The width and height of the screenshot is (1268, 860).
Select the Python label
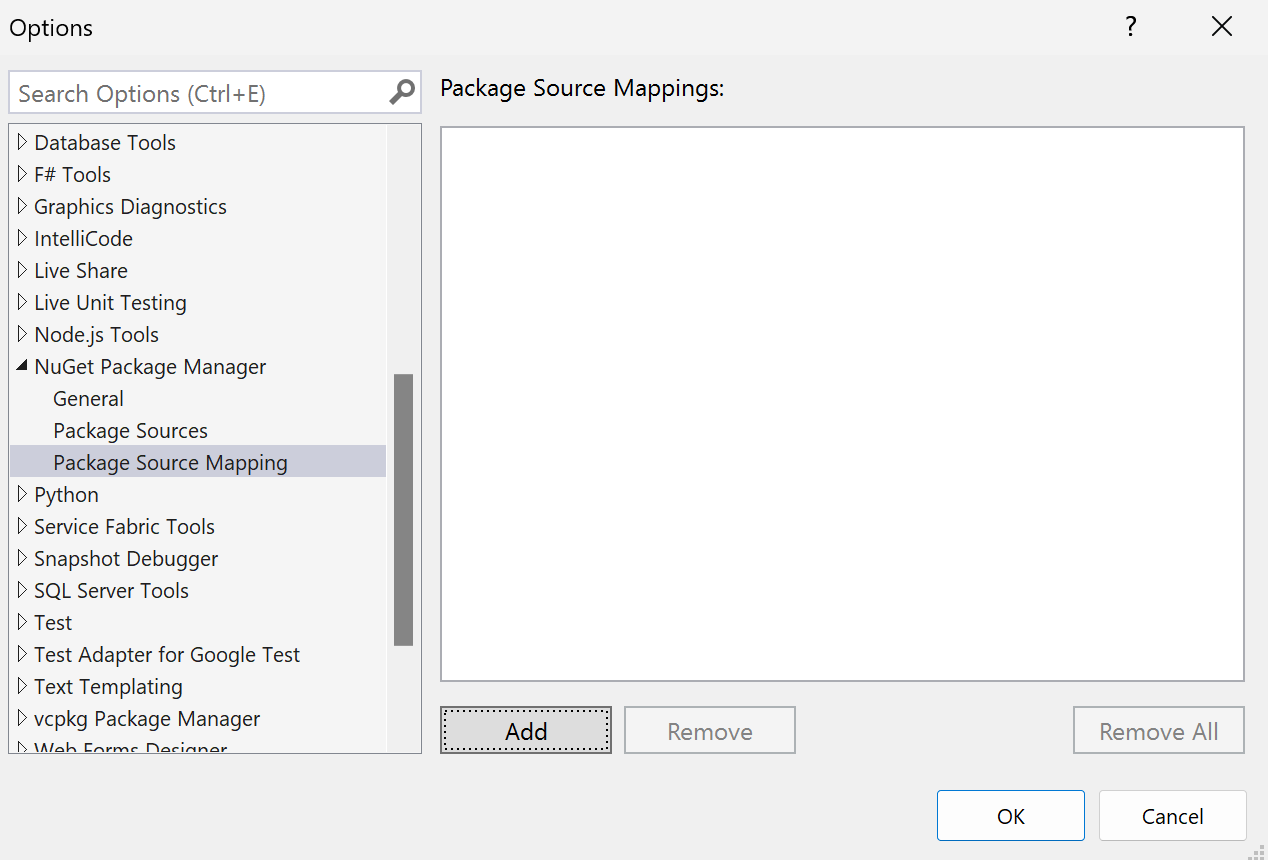coord(66,494)
